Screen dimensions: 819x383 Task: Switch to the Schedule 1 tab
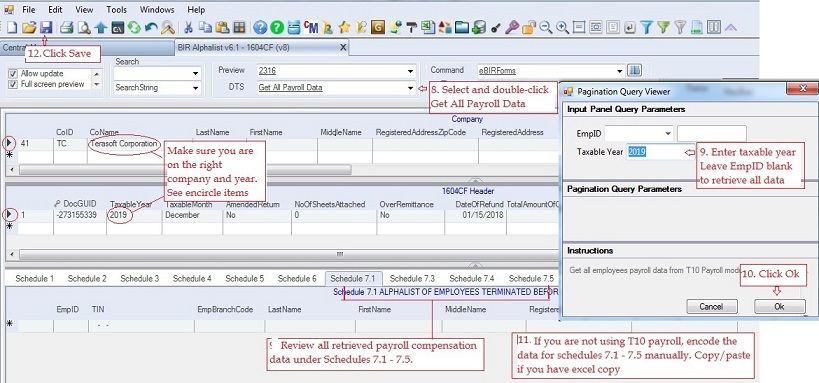pyautogui.click(x=34, y=278)
